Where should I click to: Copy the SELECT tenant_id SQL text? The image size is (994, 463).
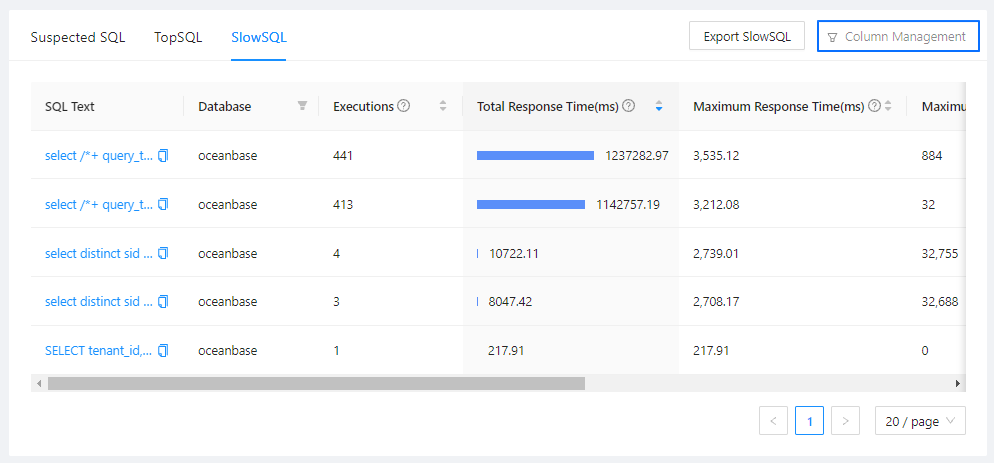coord(163,351)
